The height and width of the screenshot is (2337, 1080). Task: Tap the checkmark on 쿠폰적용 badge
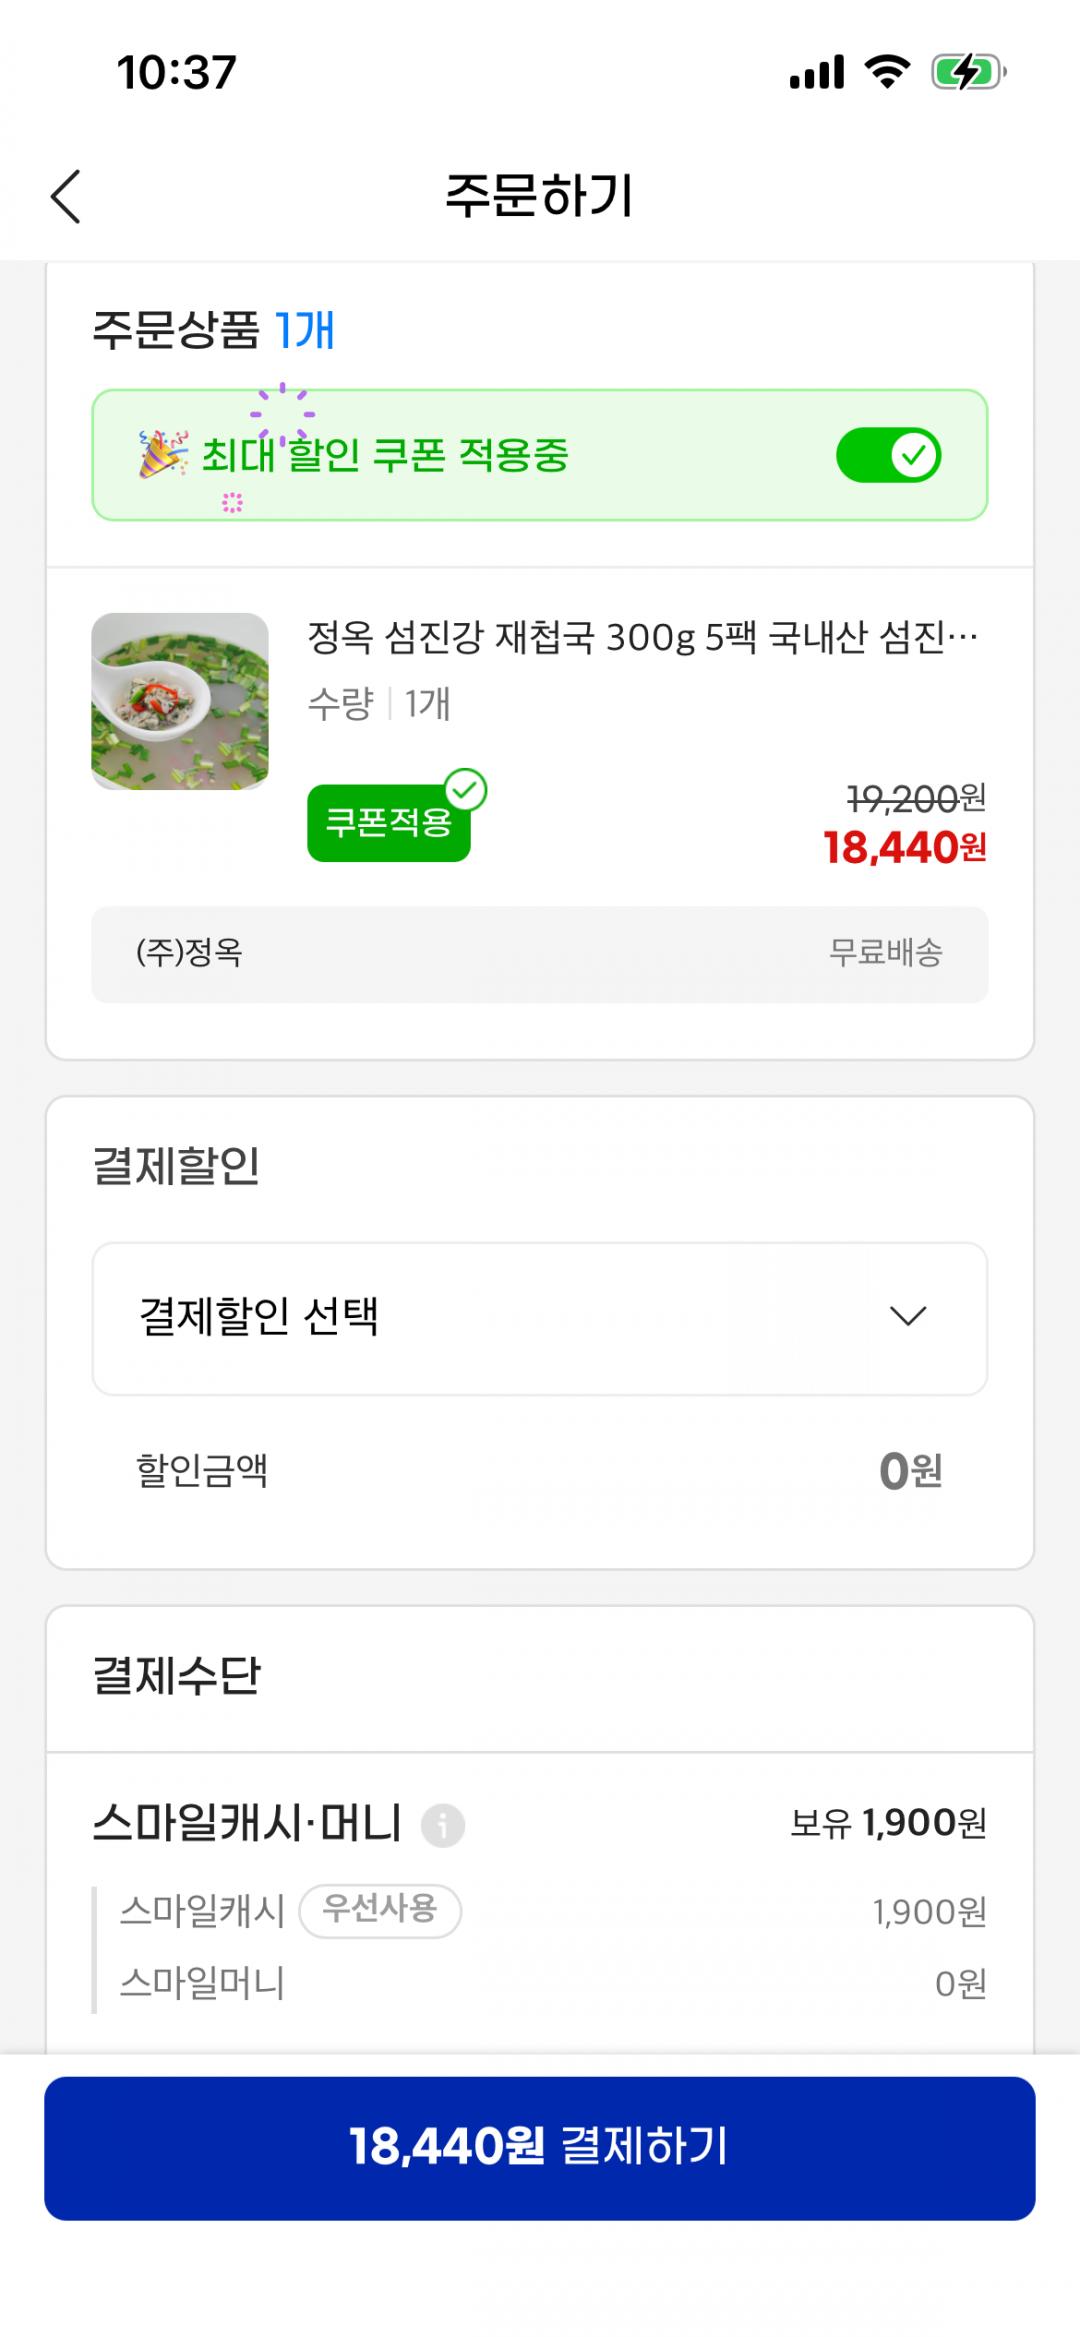point(465,791)
